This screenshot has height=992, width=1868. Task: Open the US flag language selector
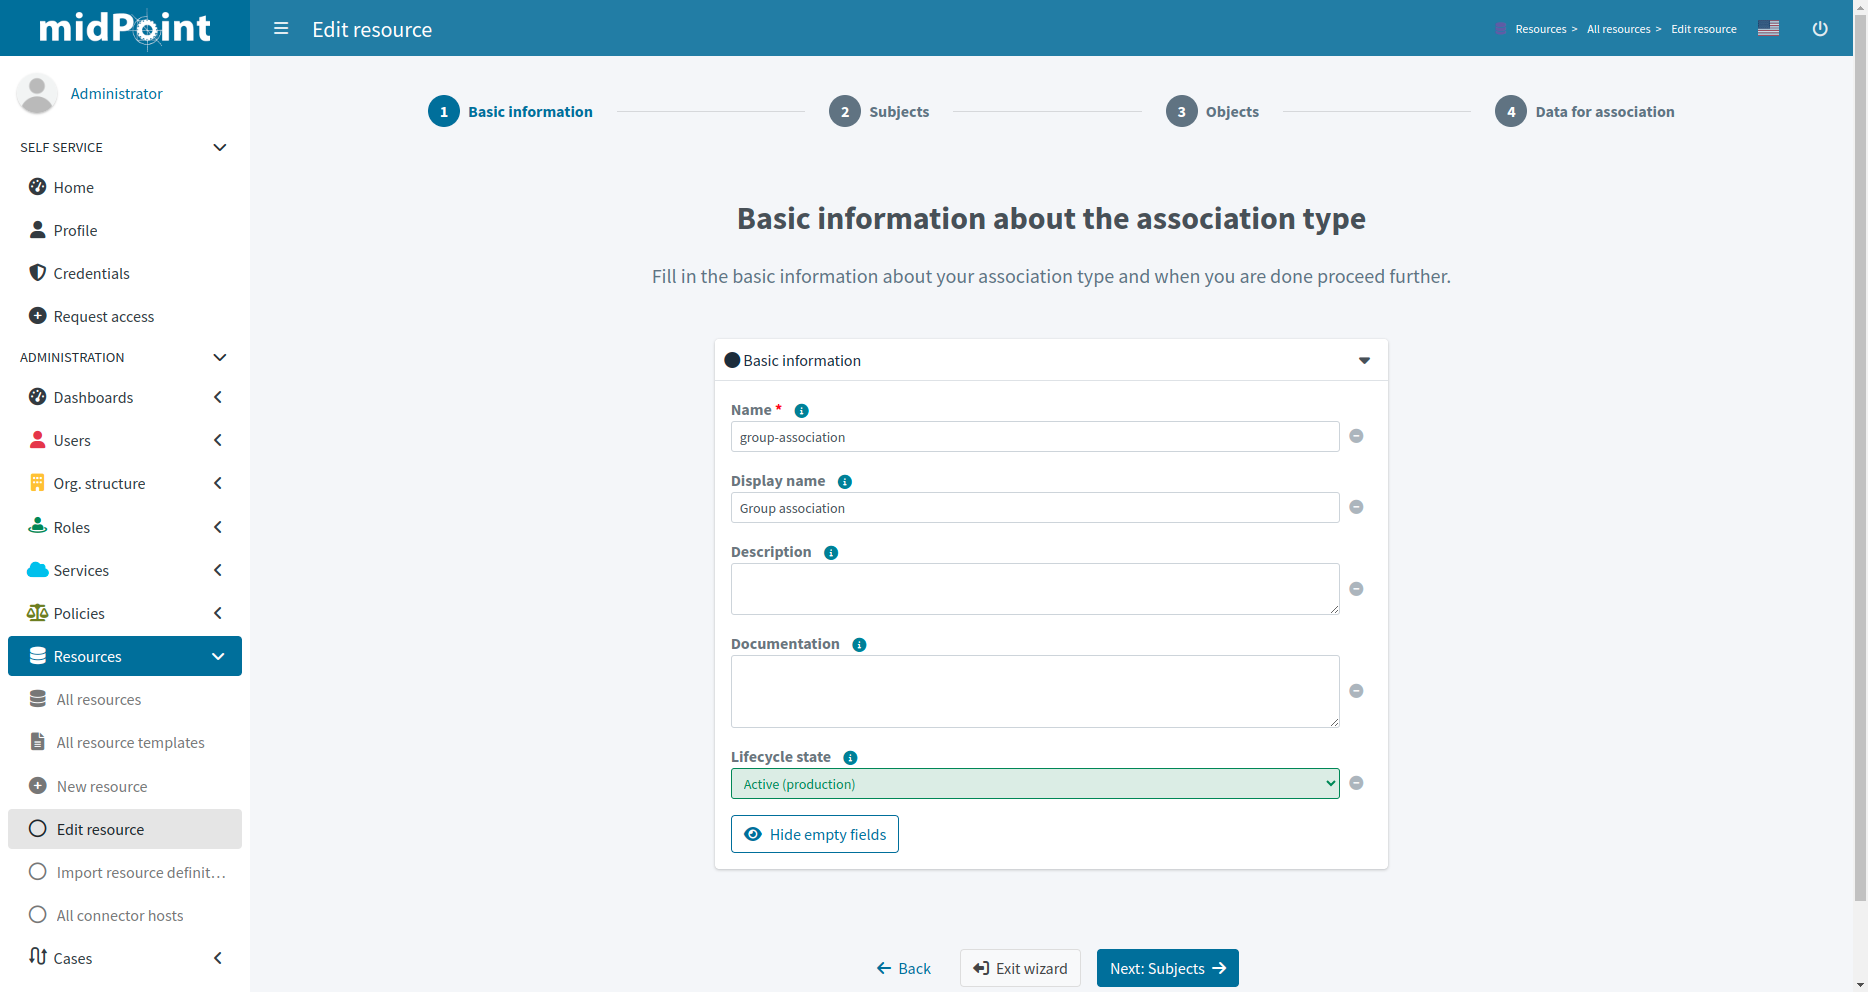(1768, 29)
